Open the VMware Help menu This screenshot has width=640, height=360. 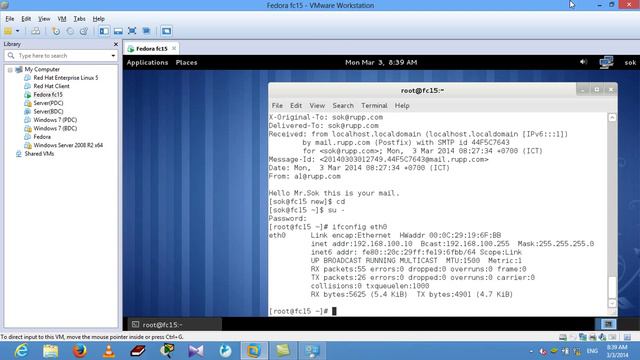[x=98, y=19]
